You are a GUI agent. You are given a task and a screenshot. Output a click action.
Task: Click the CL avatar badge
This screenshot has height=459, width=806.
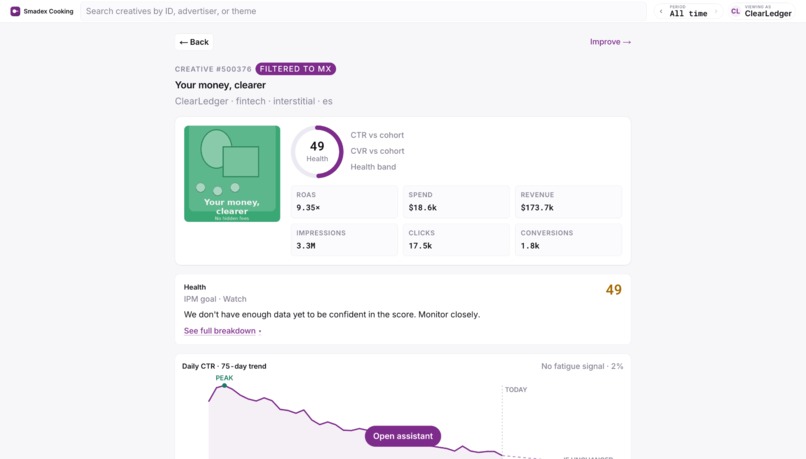coord(736,11)
